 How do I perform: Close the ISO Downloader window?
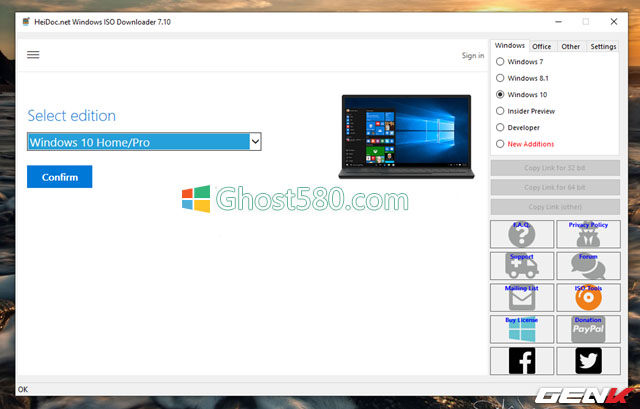(x=613, y=22)
